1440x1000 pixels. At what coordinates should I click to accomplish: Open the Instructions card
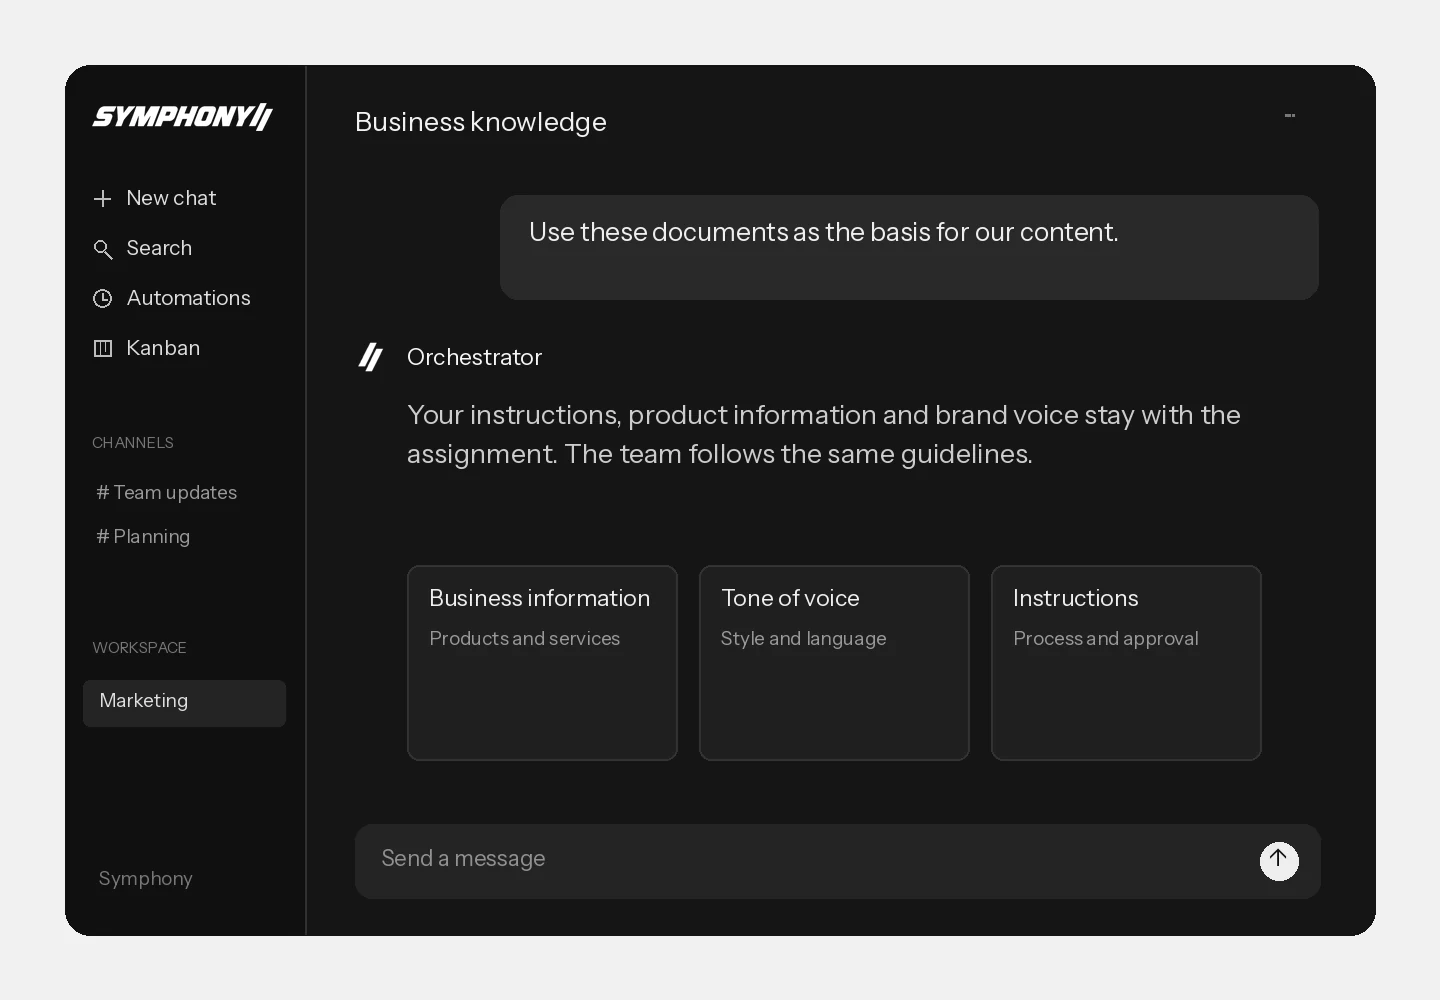tap(1126, 663)
